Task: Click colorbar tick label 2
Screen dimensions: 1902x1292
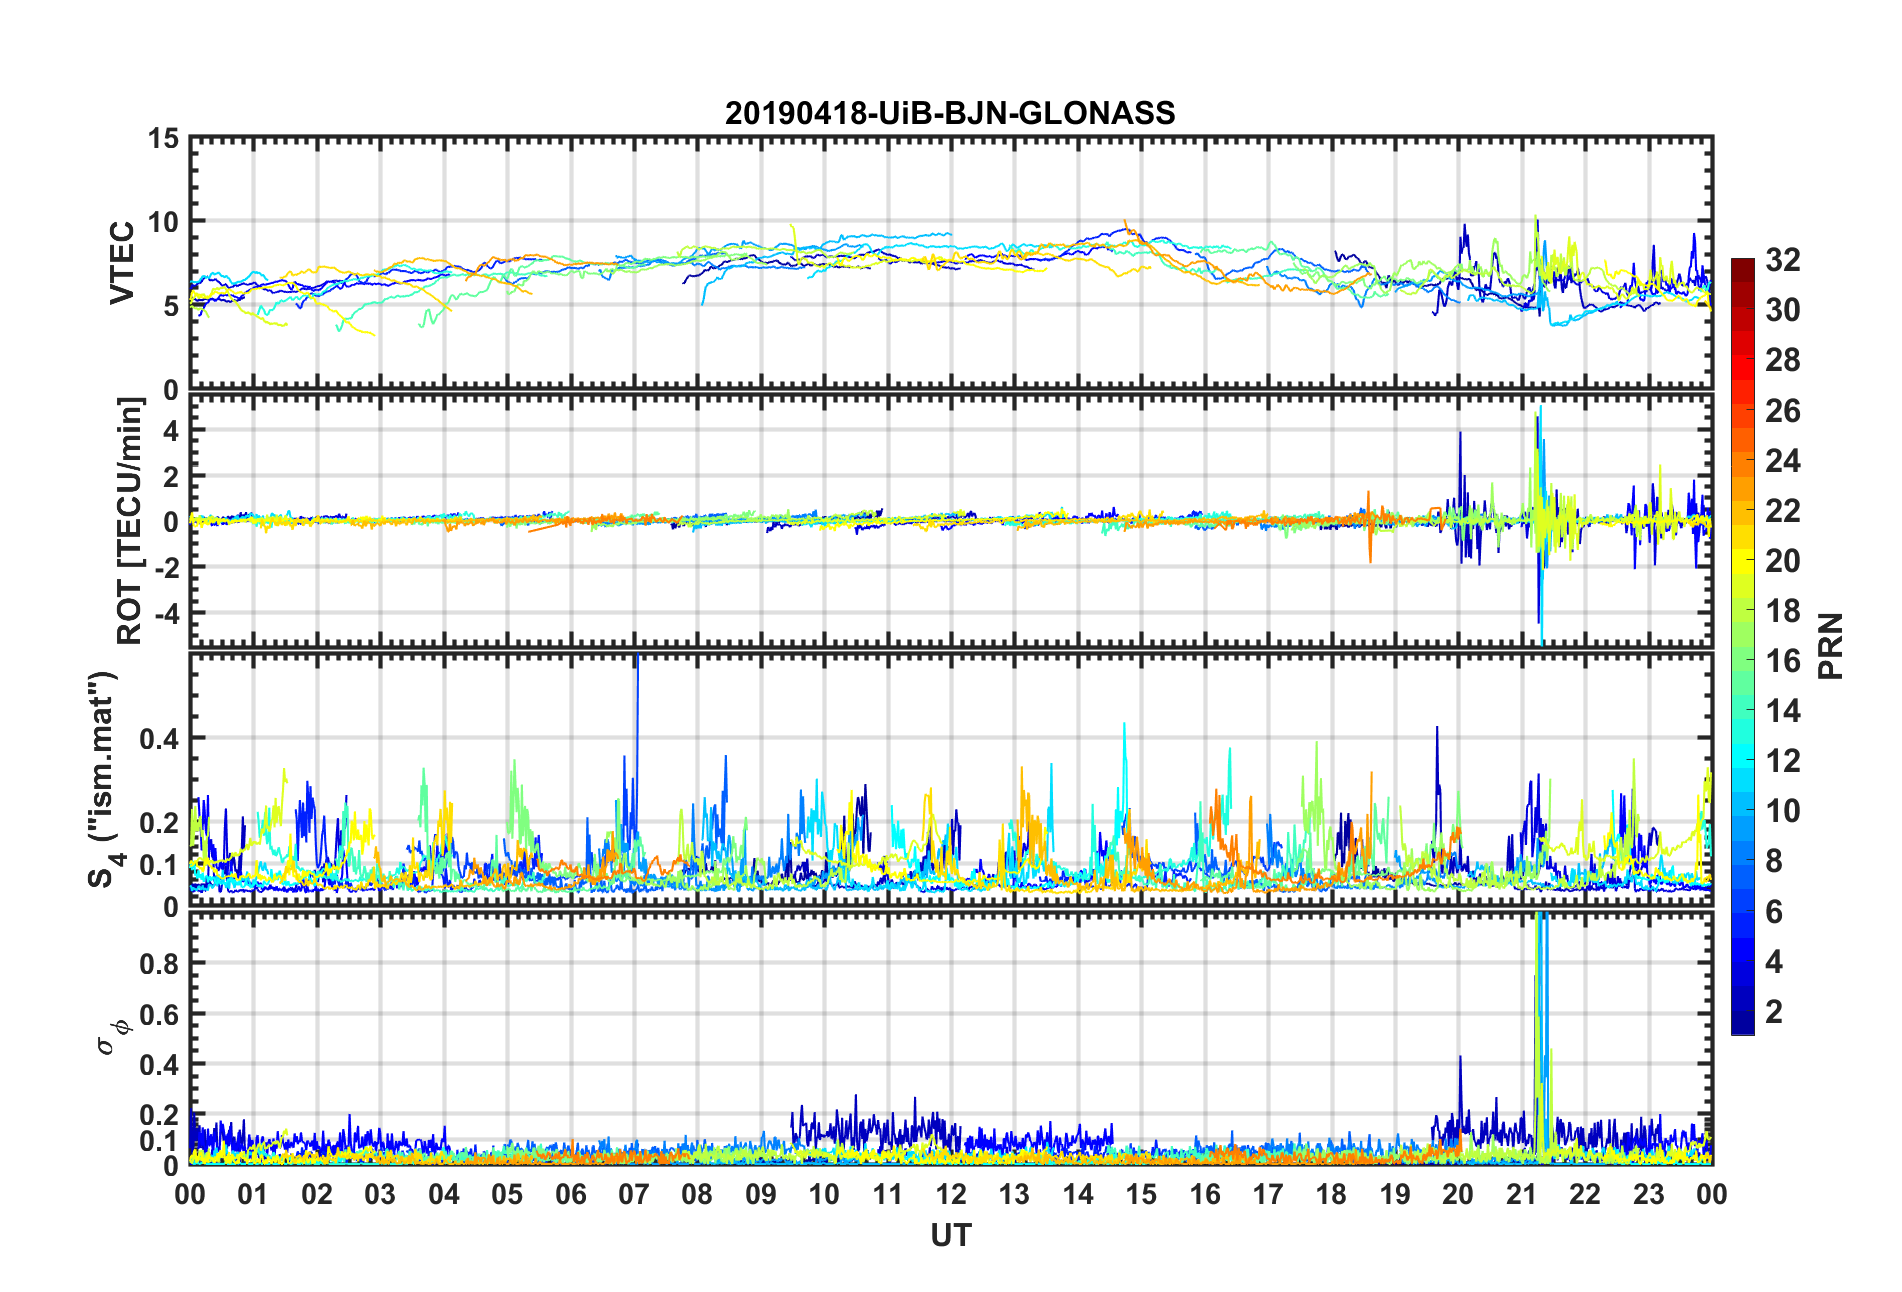Action: point(1773,1012)
